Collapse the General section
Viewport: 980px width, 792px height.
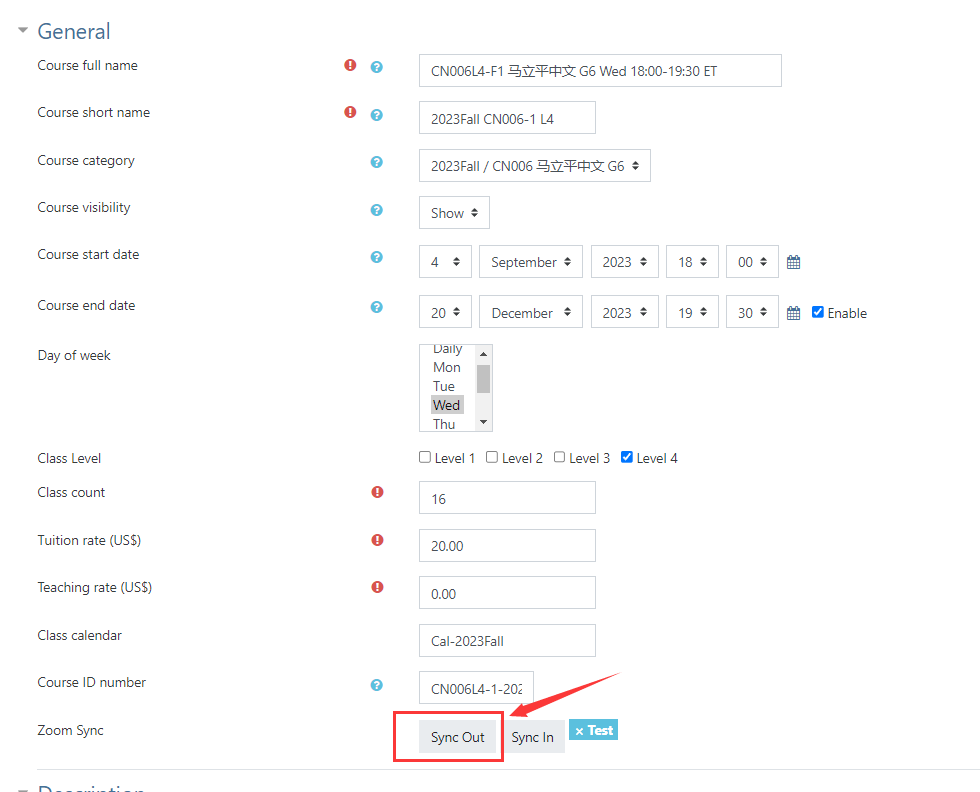click(x=23, y=31)
